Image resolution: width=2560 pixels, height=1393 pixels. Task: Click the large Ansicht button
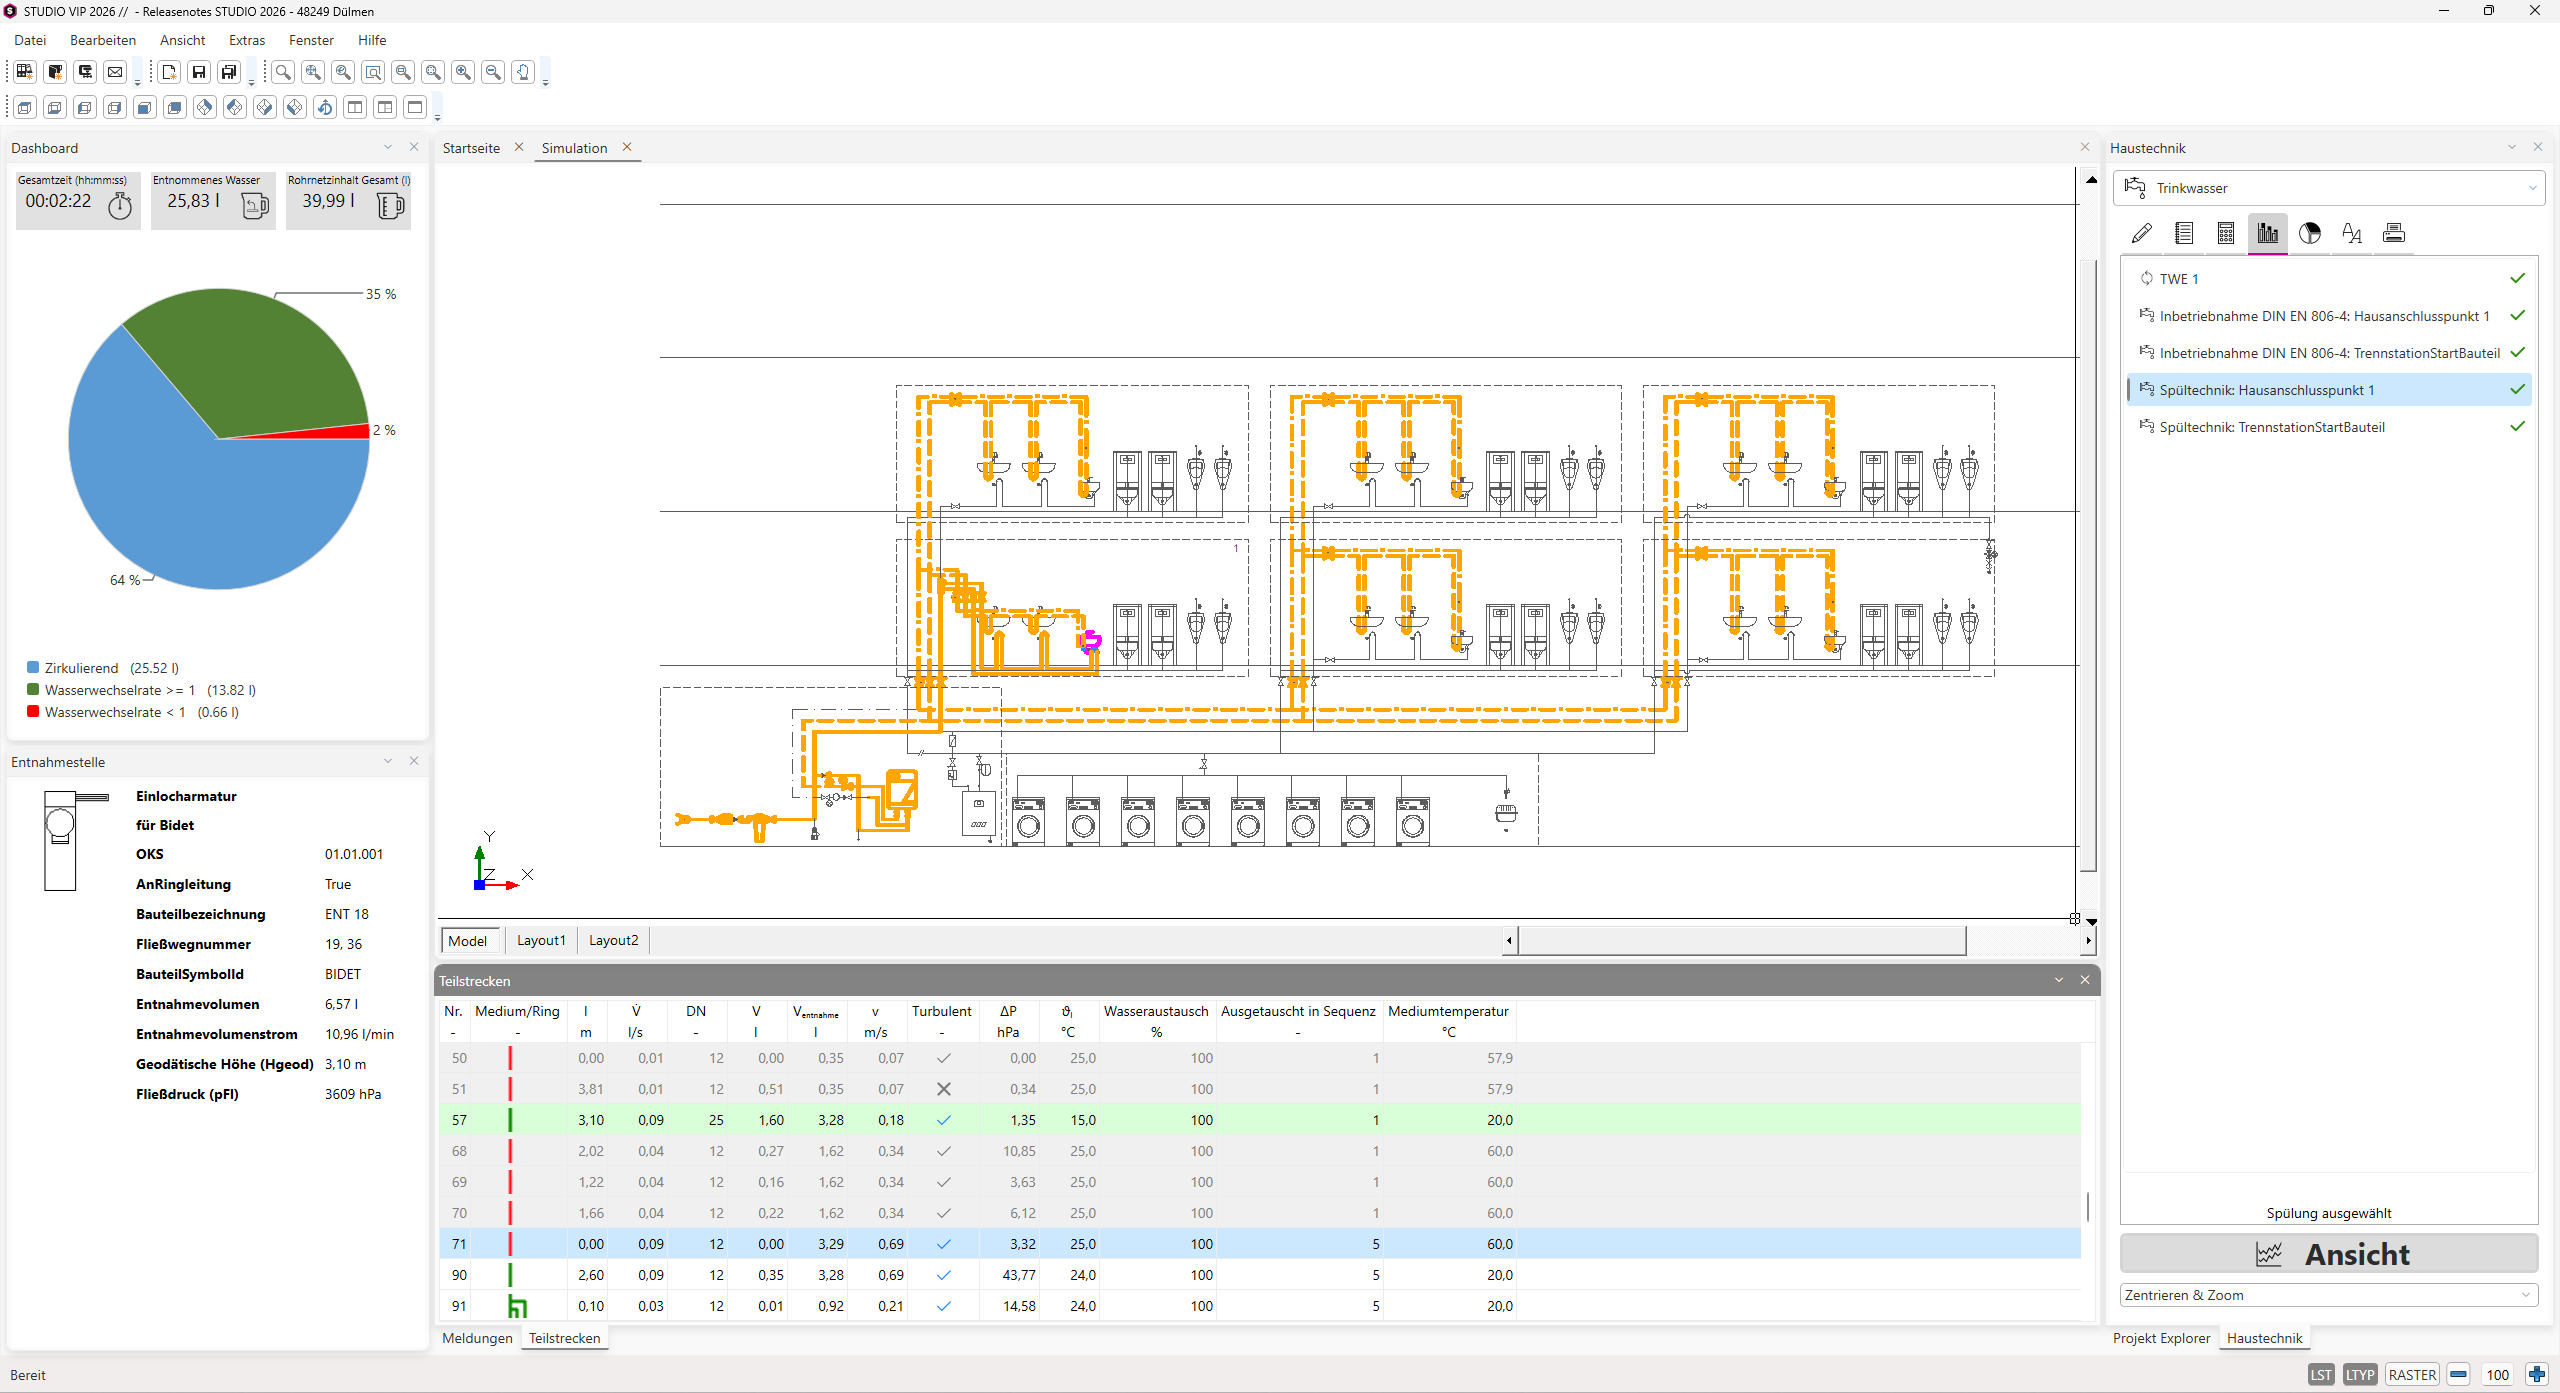point(2329,1253)
